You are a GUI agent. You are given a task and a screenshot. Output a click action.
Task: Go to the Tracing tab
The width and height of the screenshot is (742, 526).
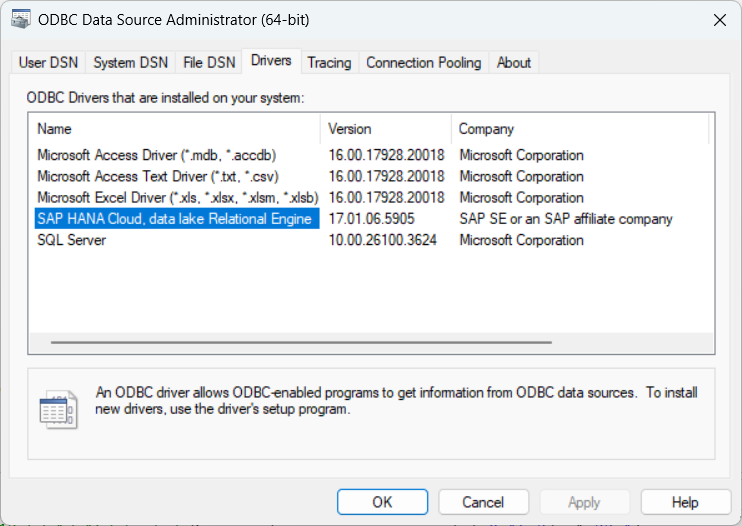tap(329, 62)
